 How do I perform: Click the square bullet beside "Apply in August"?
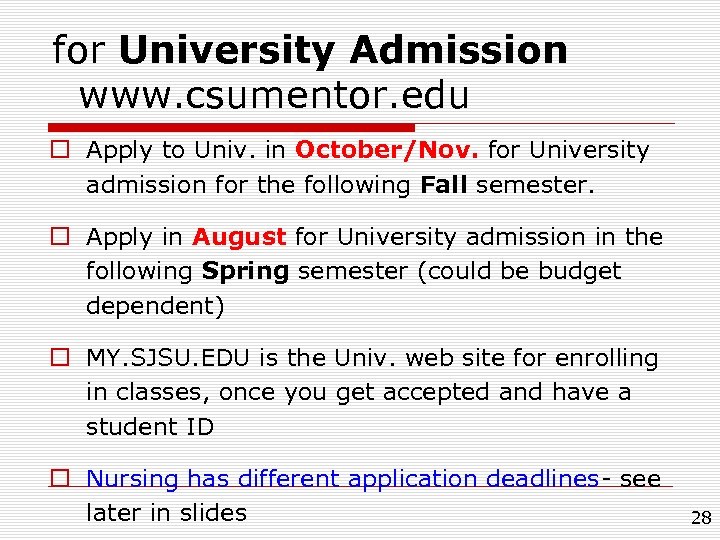[65, 238]
